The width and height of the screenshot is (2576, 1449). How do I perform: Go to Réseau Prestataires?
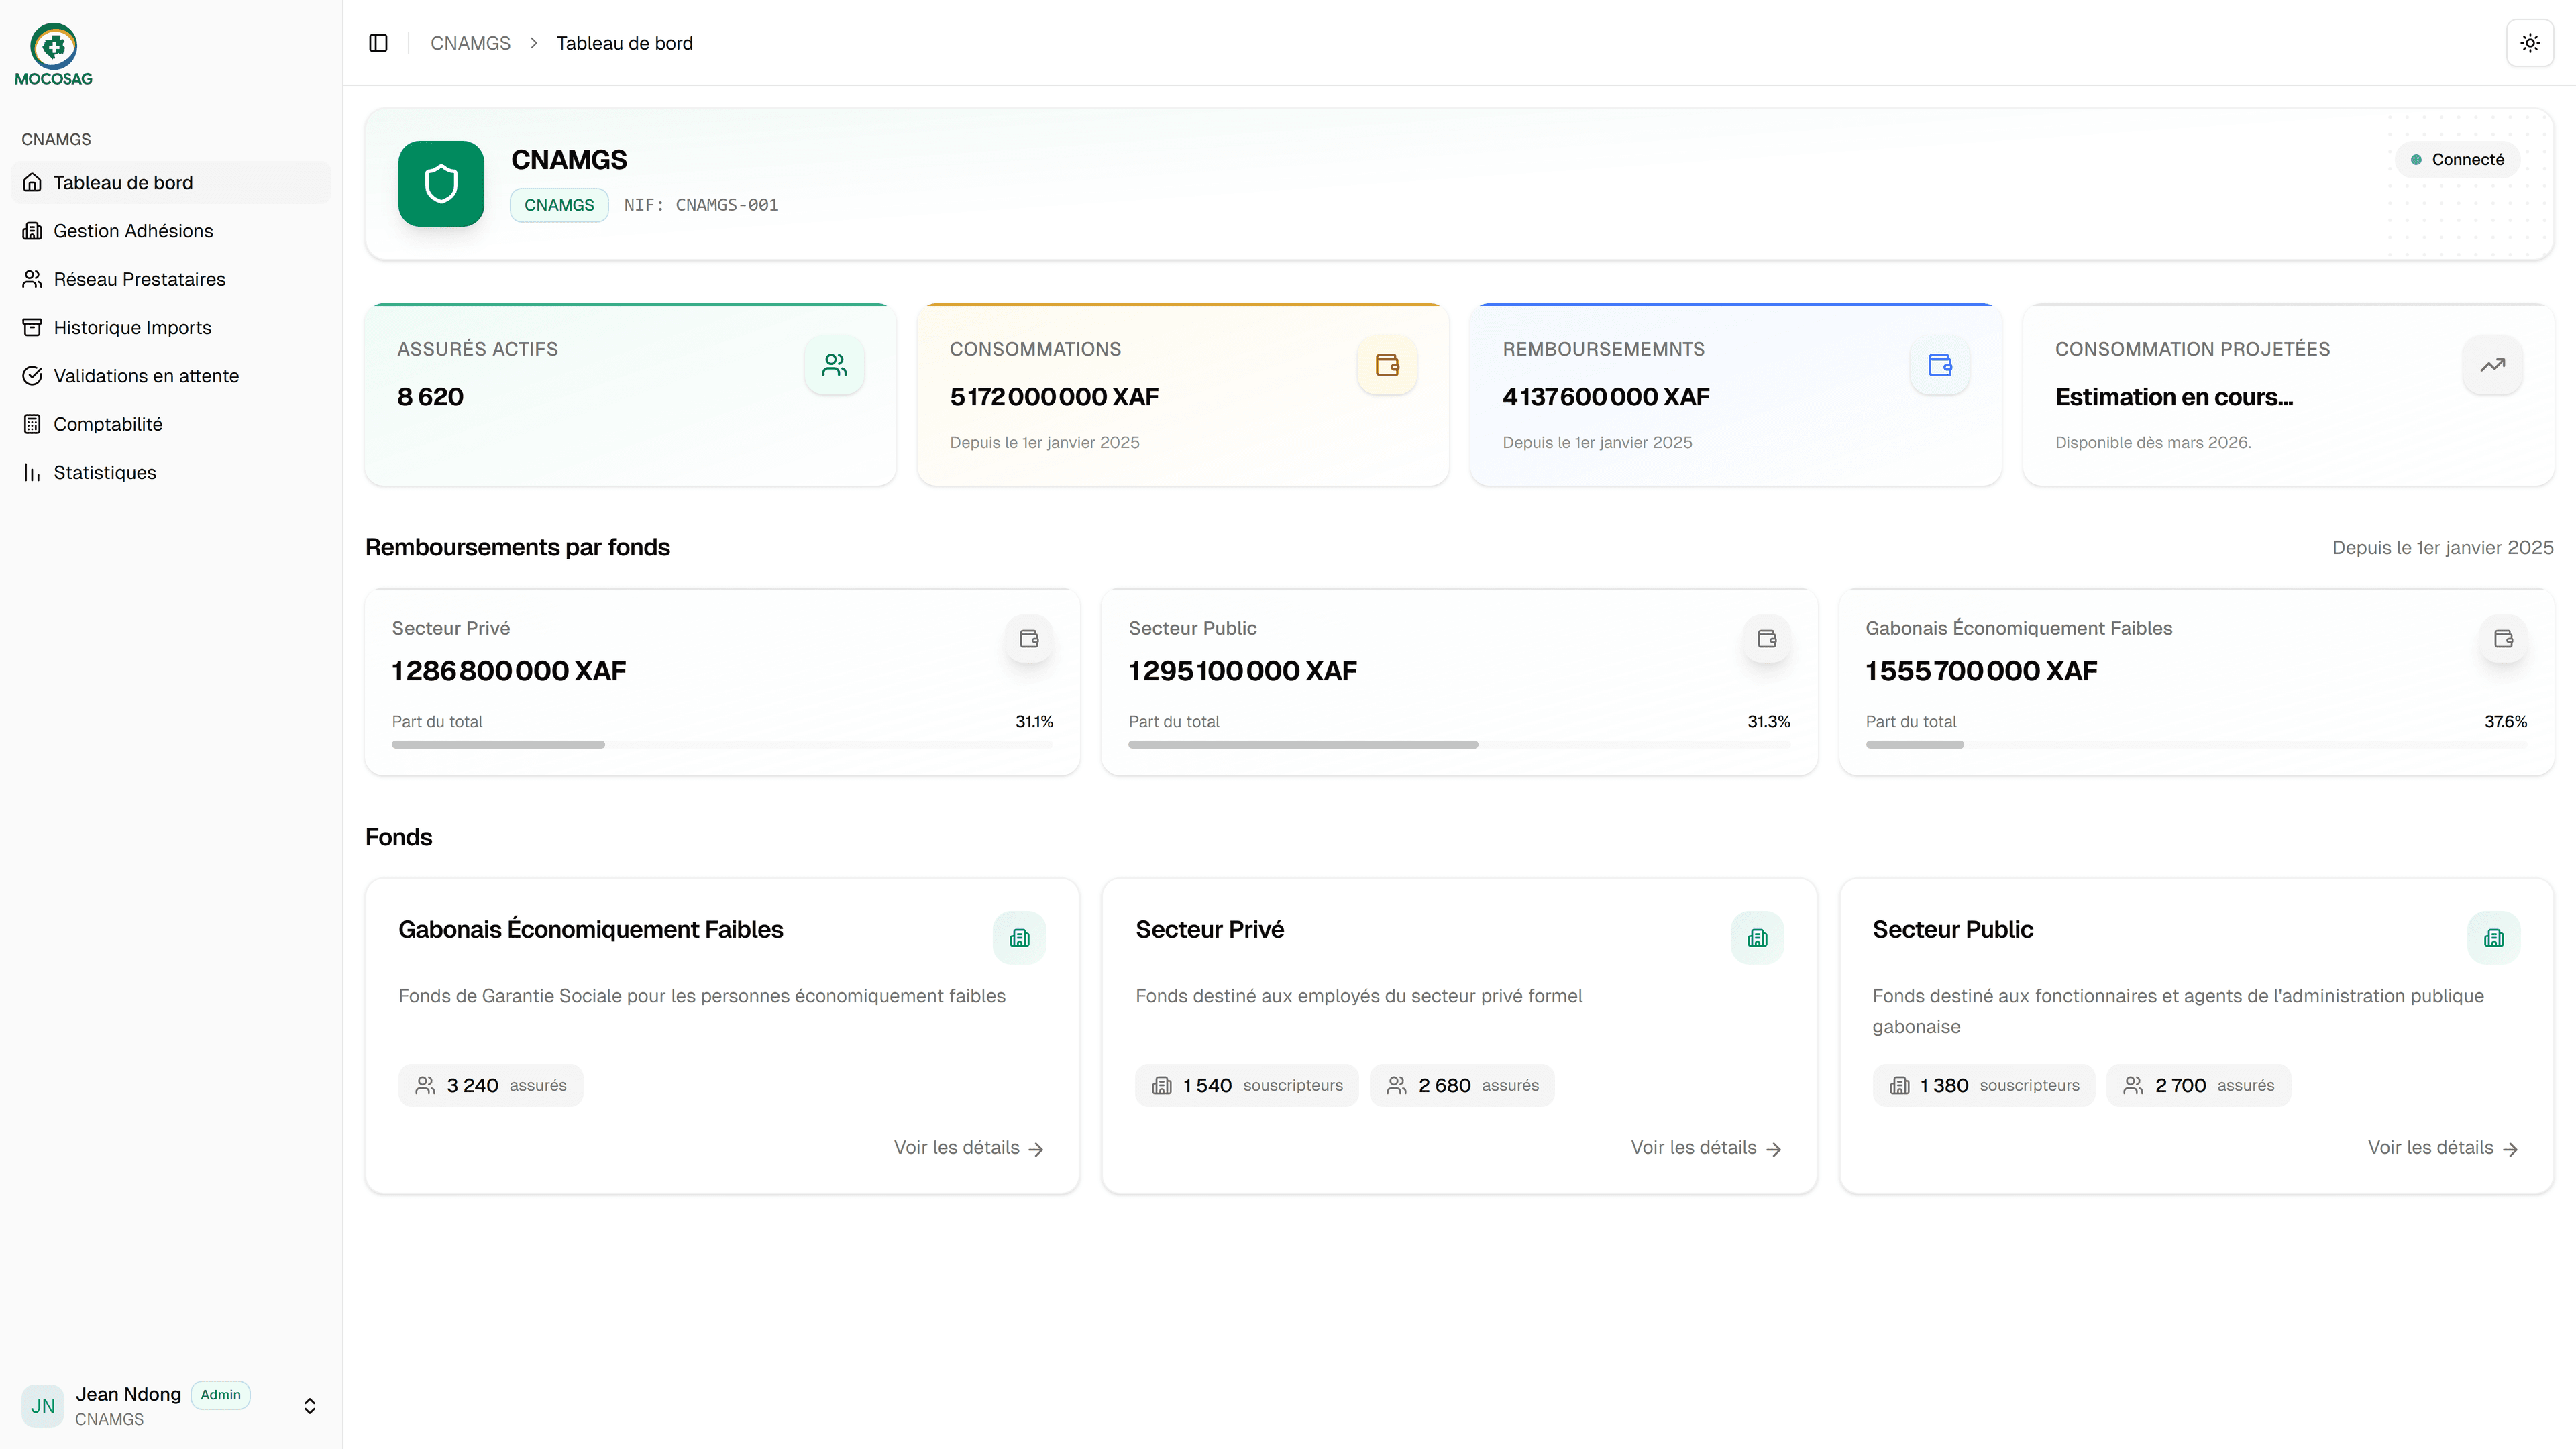click(171, 279)
